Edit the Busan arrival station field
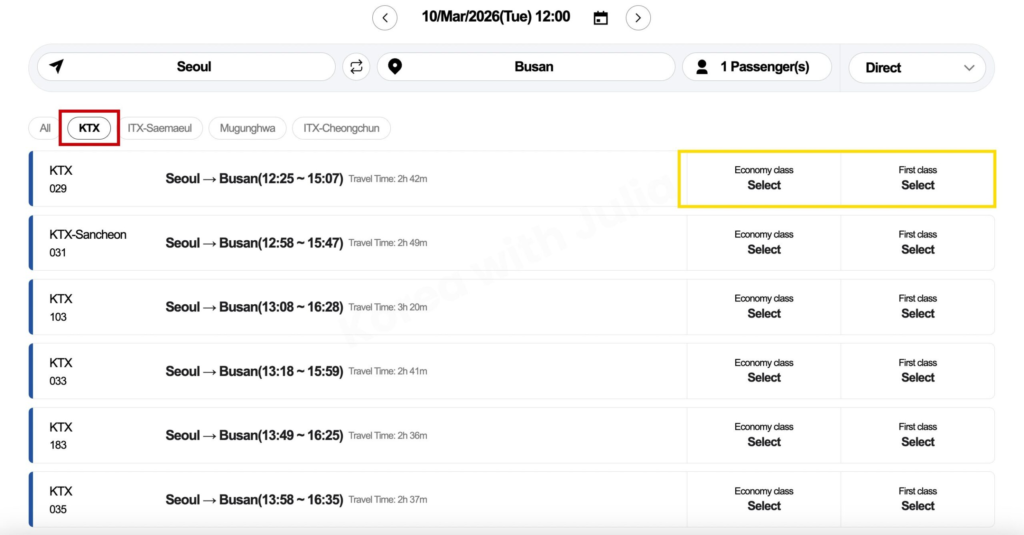This screenshot has width=1024, height=535. click(x=526, y=67)
